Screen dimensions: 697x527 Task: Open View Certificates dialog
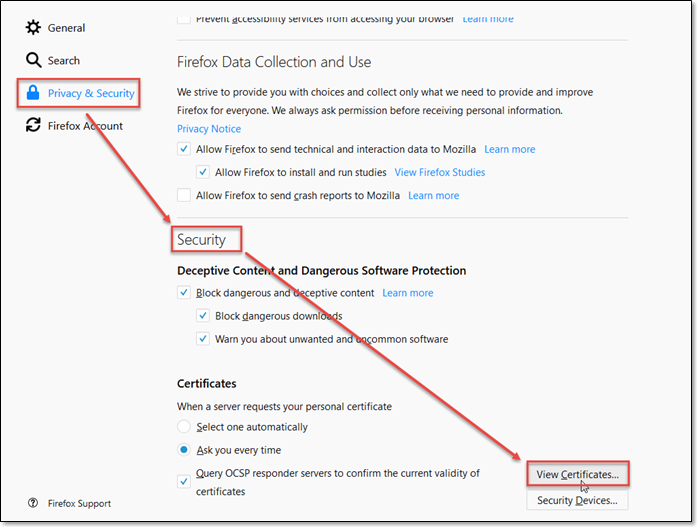pos(577,474)
